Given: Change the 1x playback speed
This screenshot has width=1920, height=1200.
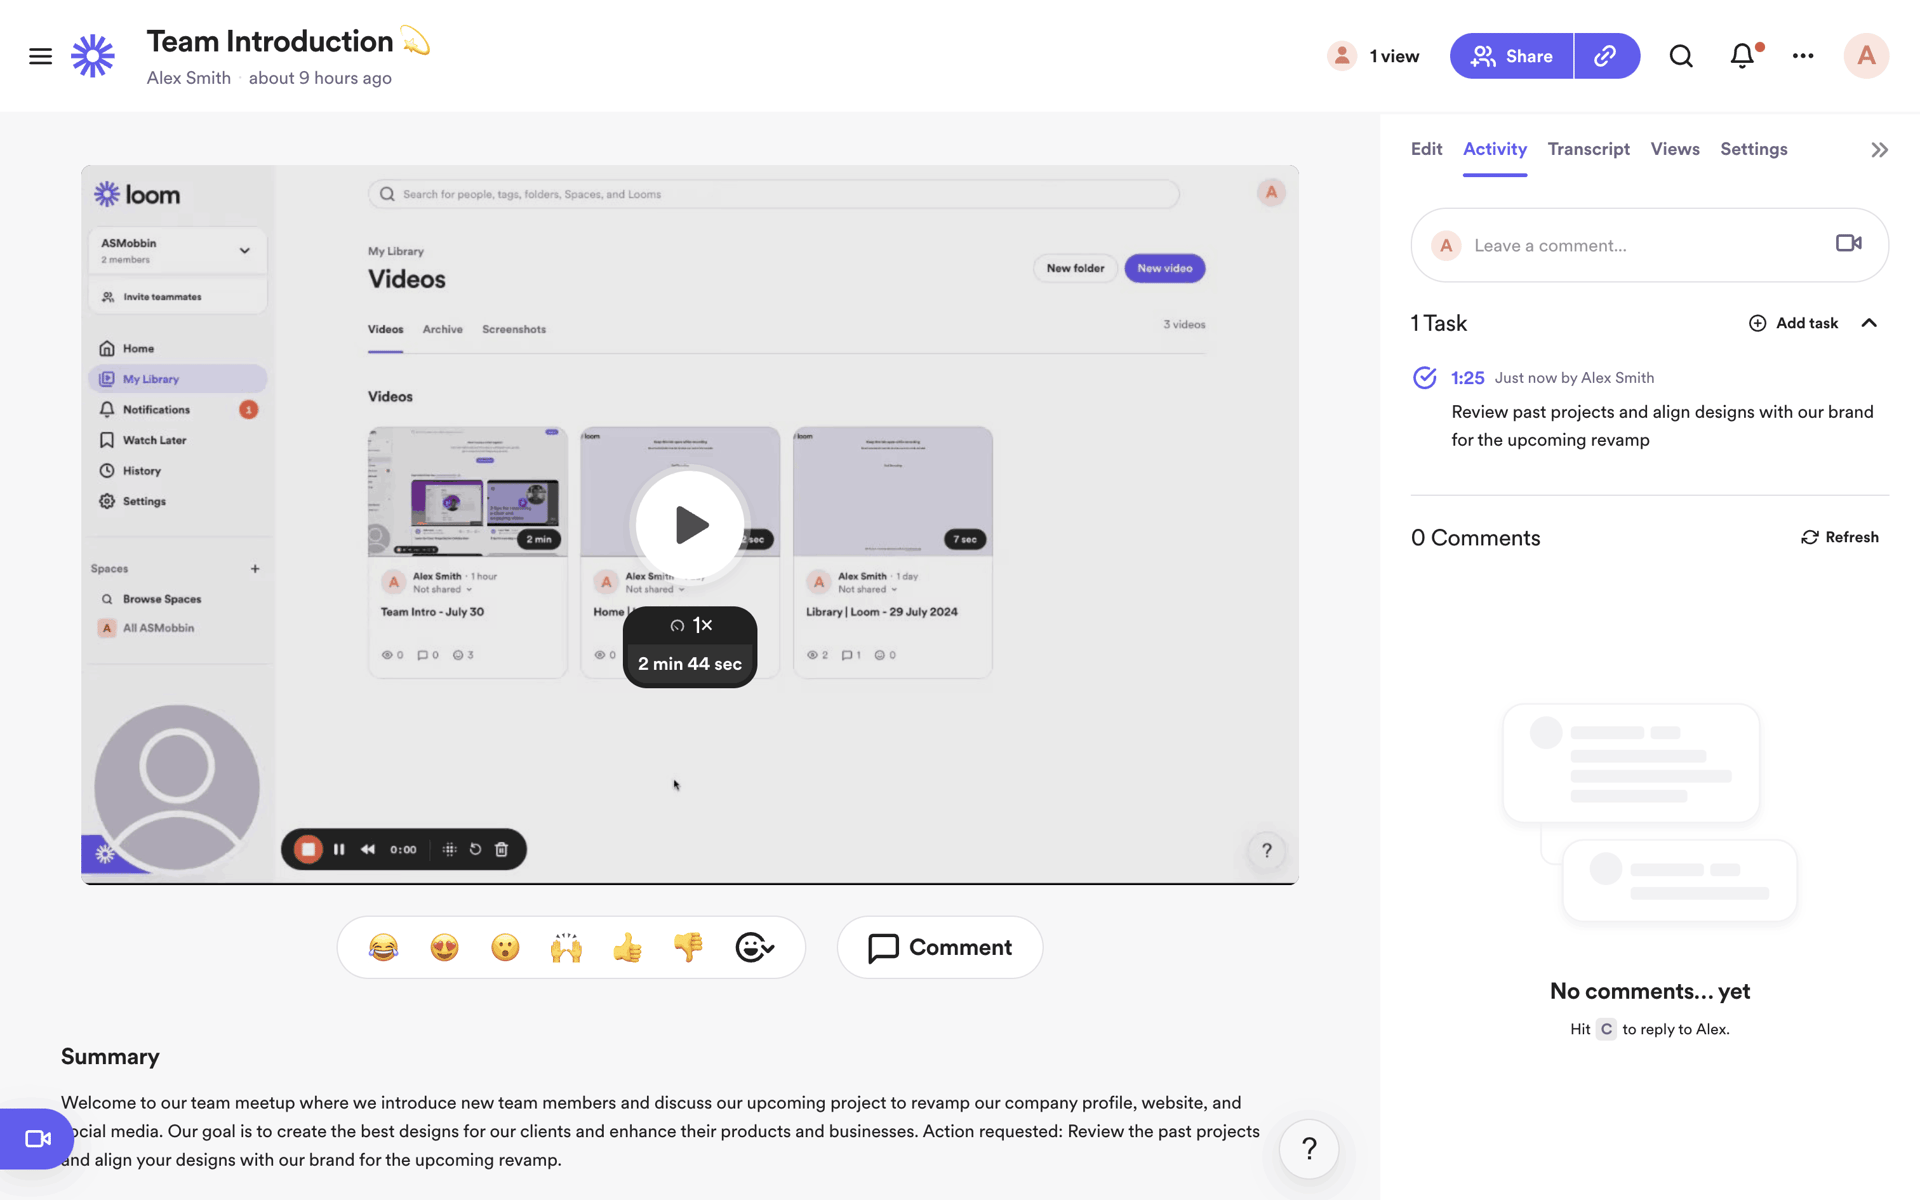Looking at the screenshot, I should tap(690, 625).
